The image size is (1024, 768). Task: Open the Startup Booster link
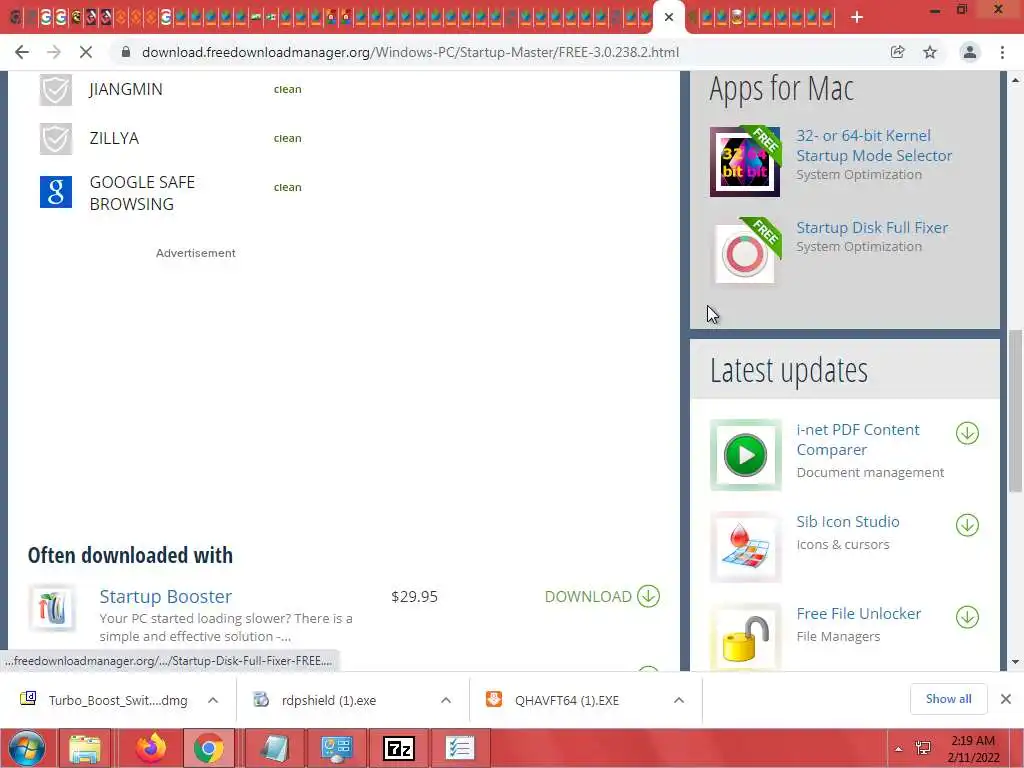165,597
